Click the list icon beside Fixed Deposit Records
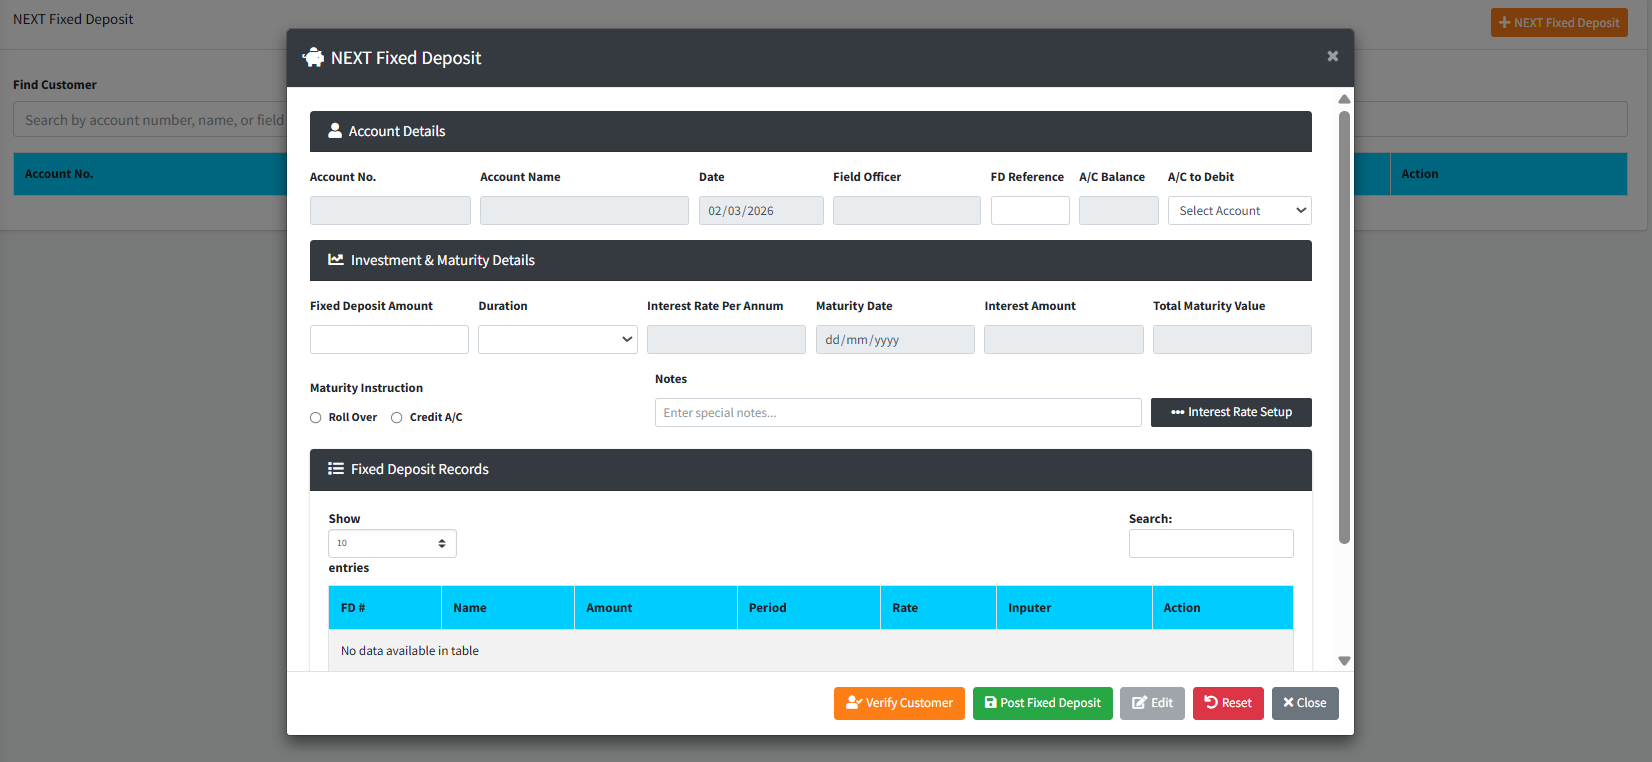This screenshot has width=1652, height=762. [336, 469]
